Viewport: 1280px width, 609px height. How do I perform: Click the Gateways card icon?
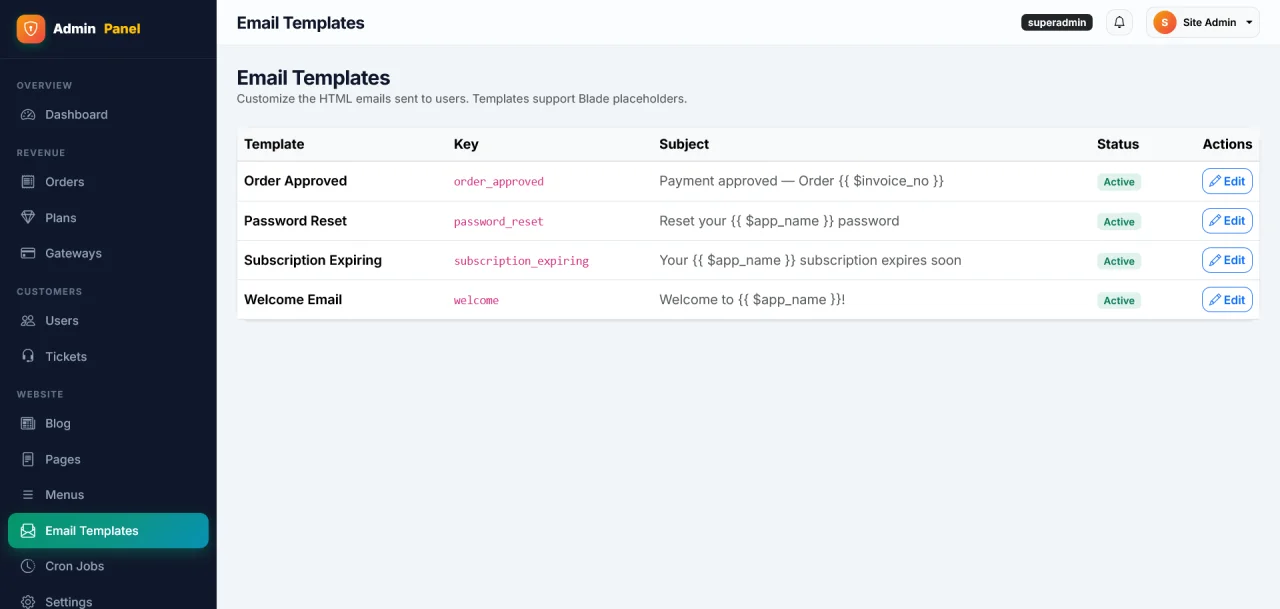[x=28, y=254]
